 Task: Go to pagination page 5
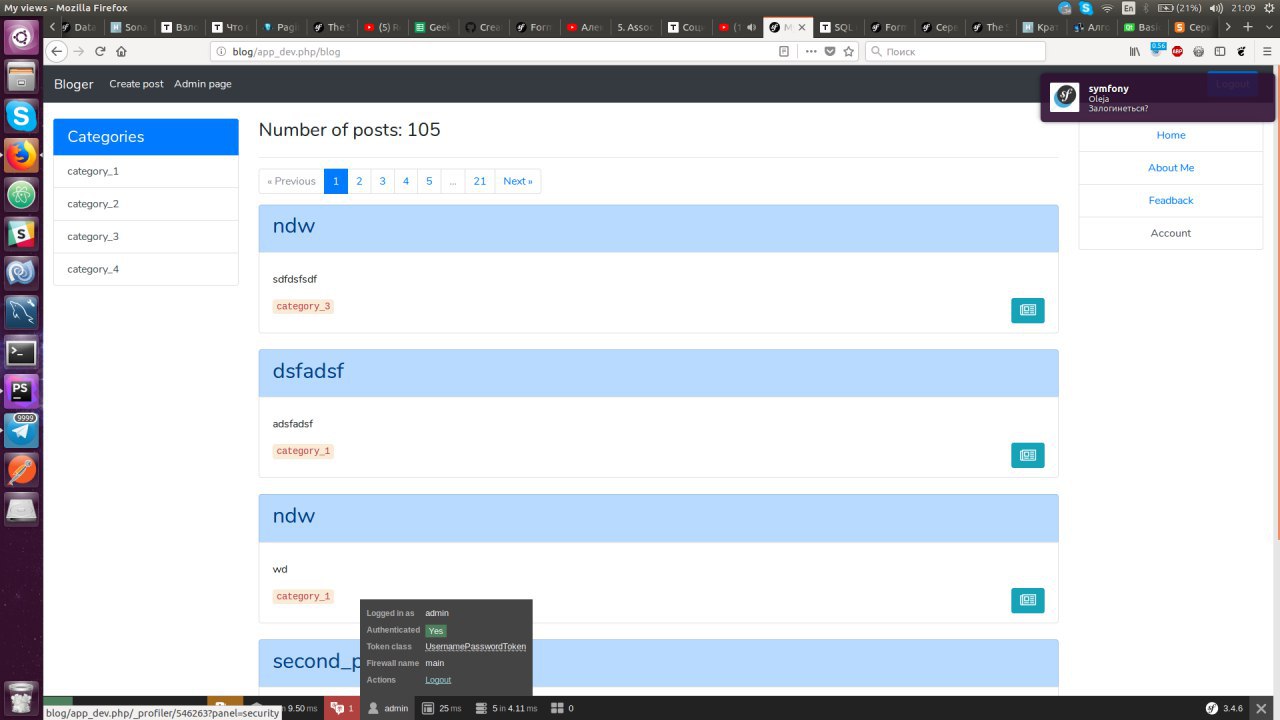coord(429,181)
